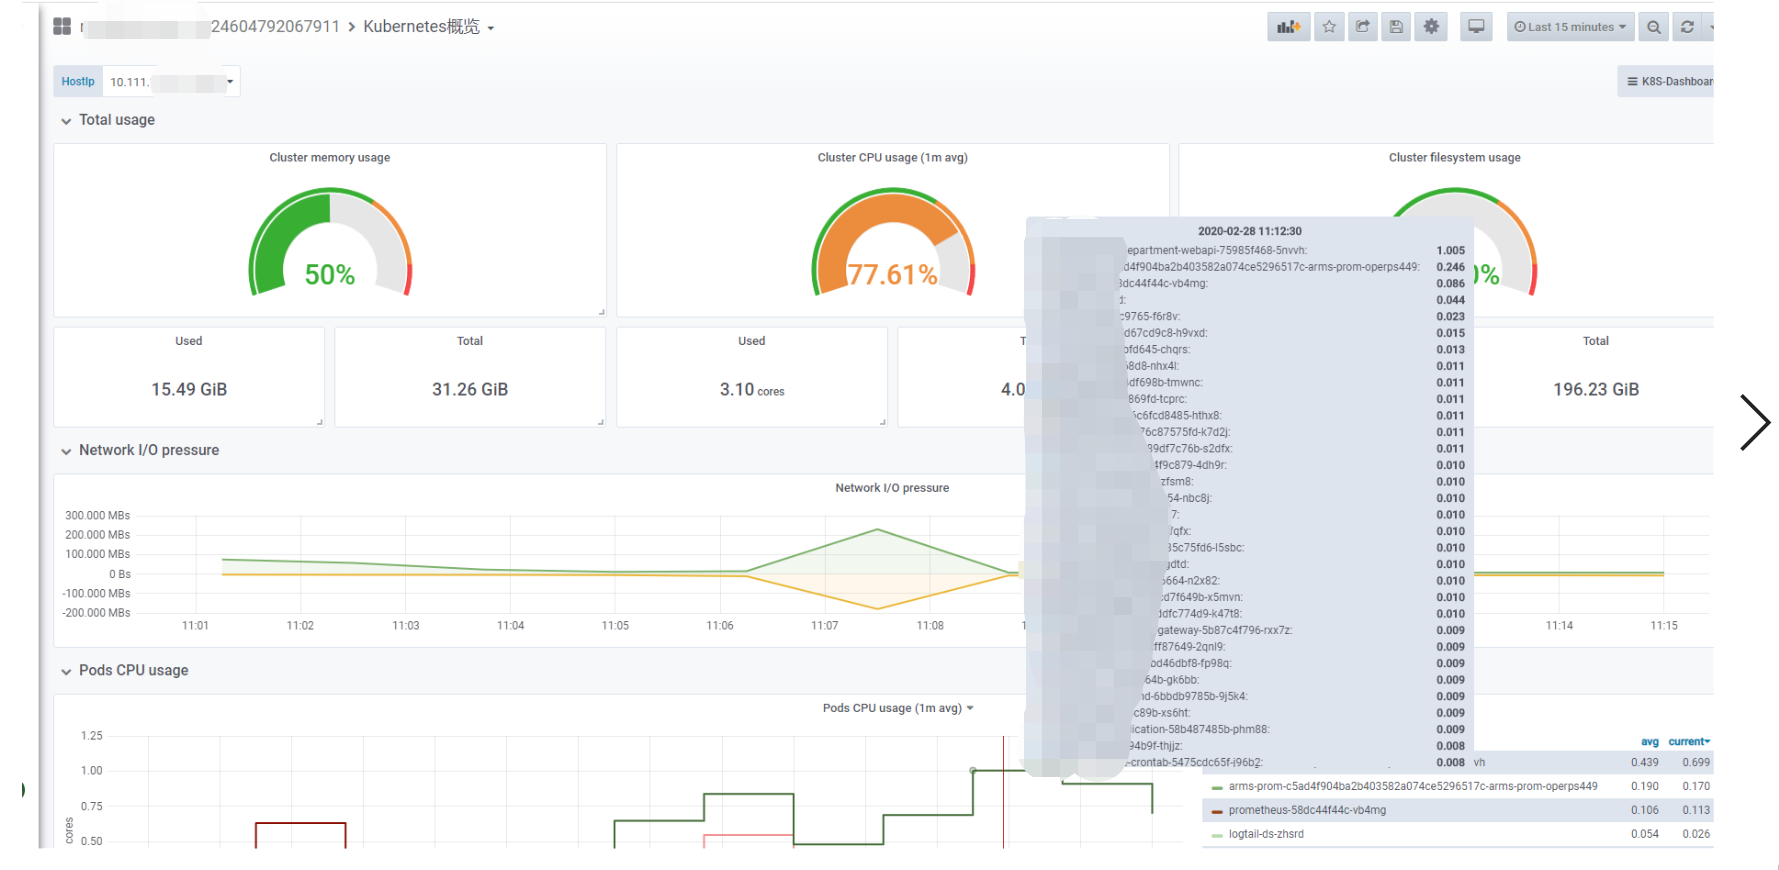Refresh the dashboard now
Viewport: 1779px width, 870px height.
tap(1688, 27)
